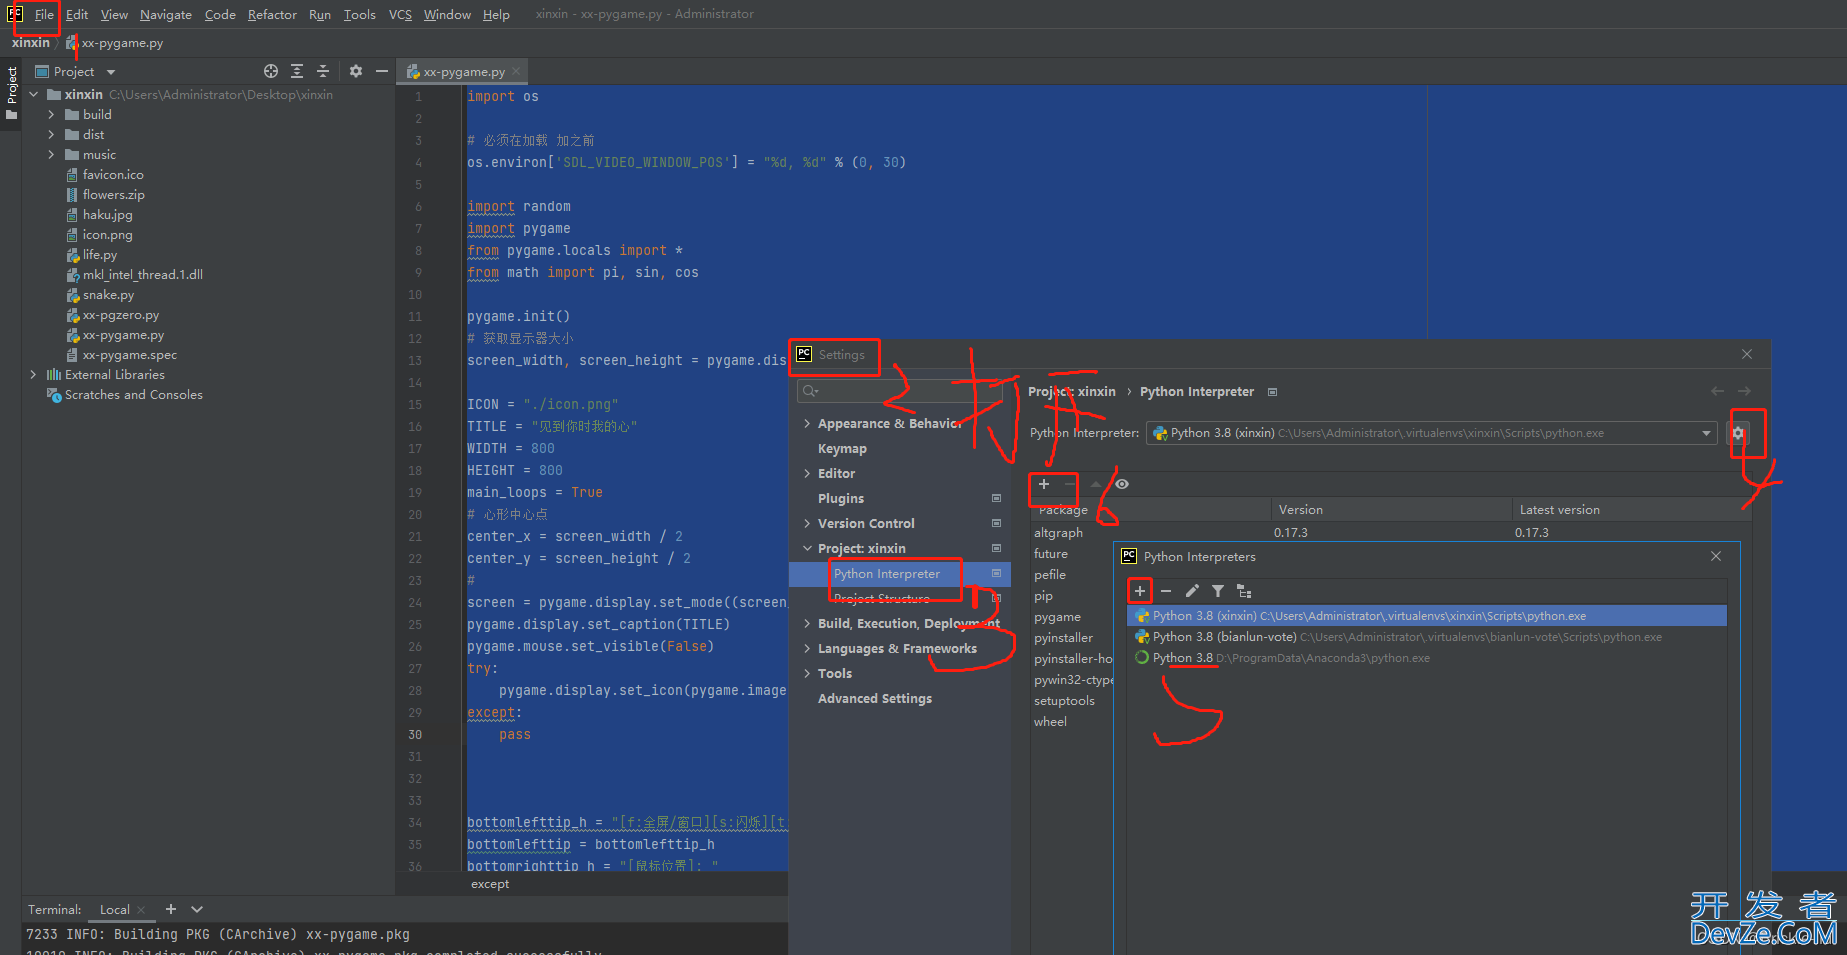1847x955 pixels.
Task: Click the pencil edit interpreter icon
Action: [x=1192, y=591]
